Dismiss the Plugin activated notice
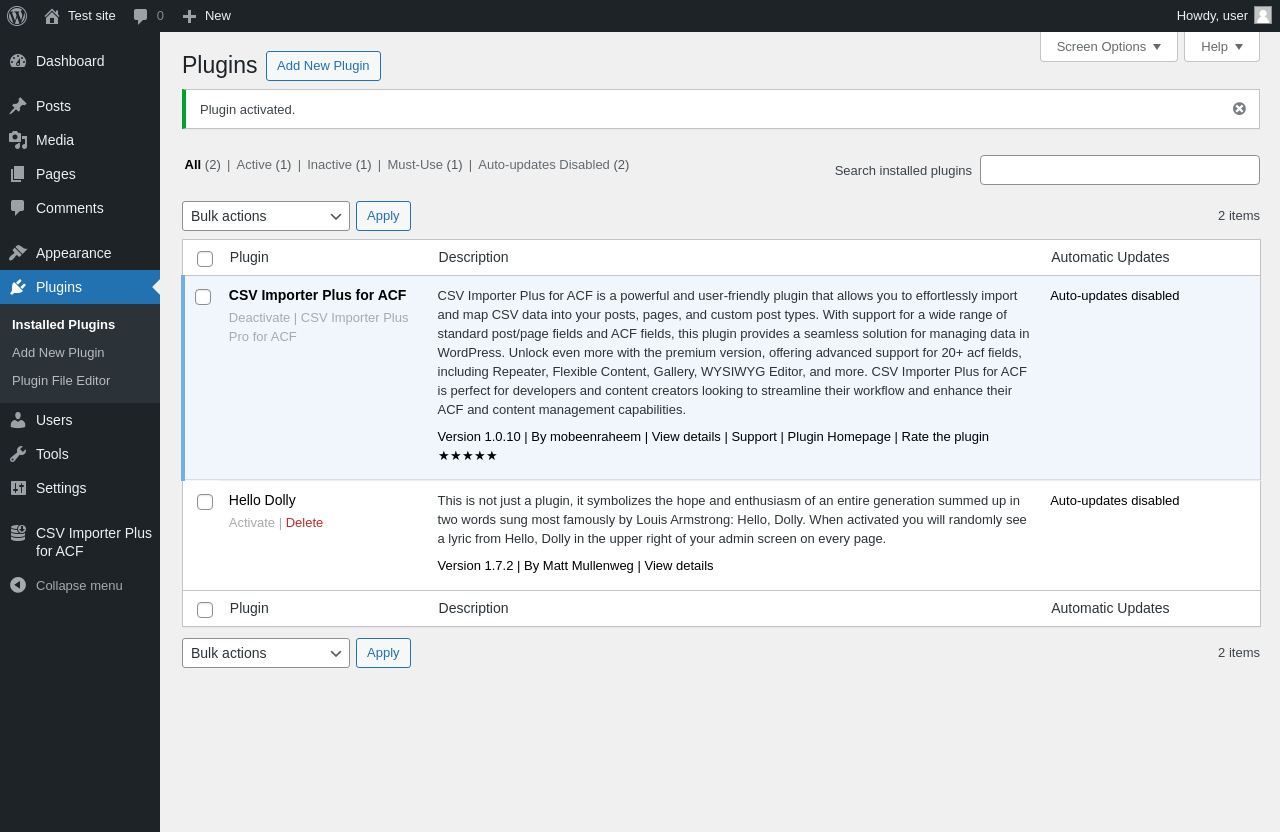 pyautogui.click(x=1239, y=109)
